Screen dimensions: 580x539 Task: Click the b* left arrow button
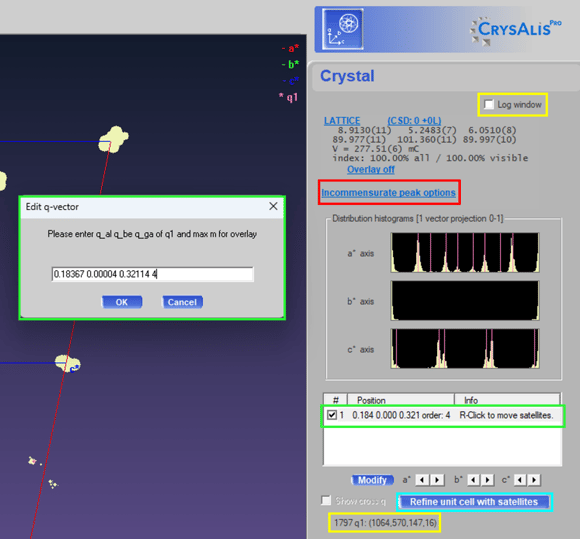(x=473, y=480)
